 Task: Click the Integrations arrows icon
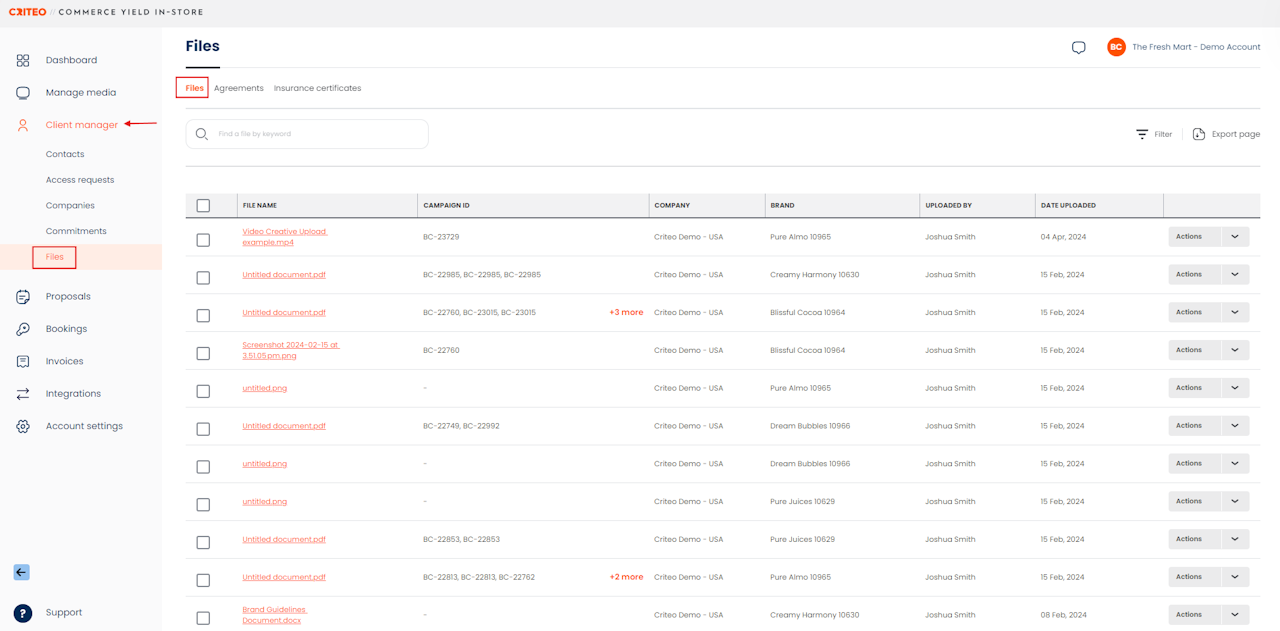coord(23,394)
